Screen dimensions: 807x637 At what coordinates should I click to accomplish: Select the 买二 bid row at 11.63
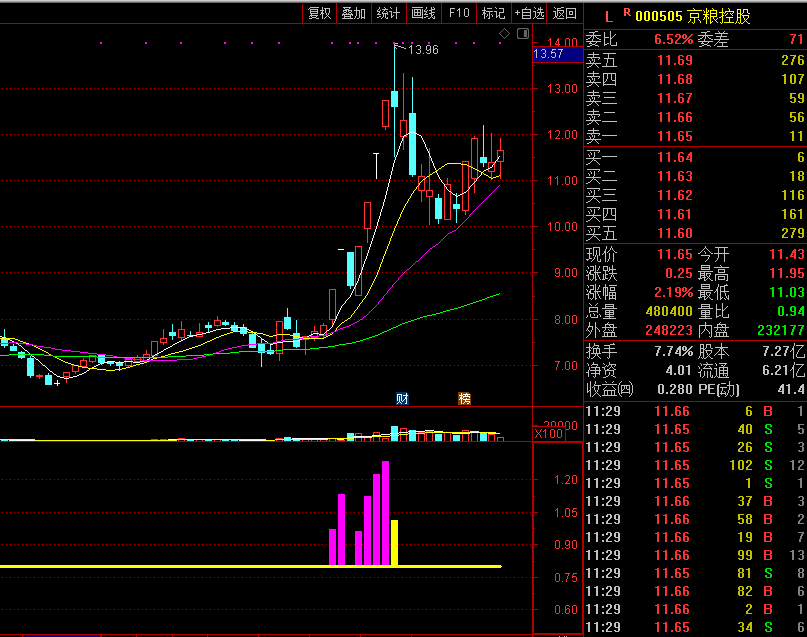click(695, 176)
